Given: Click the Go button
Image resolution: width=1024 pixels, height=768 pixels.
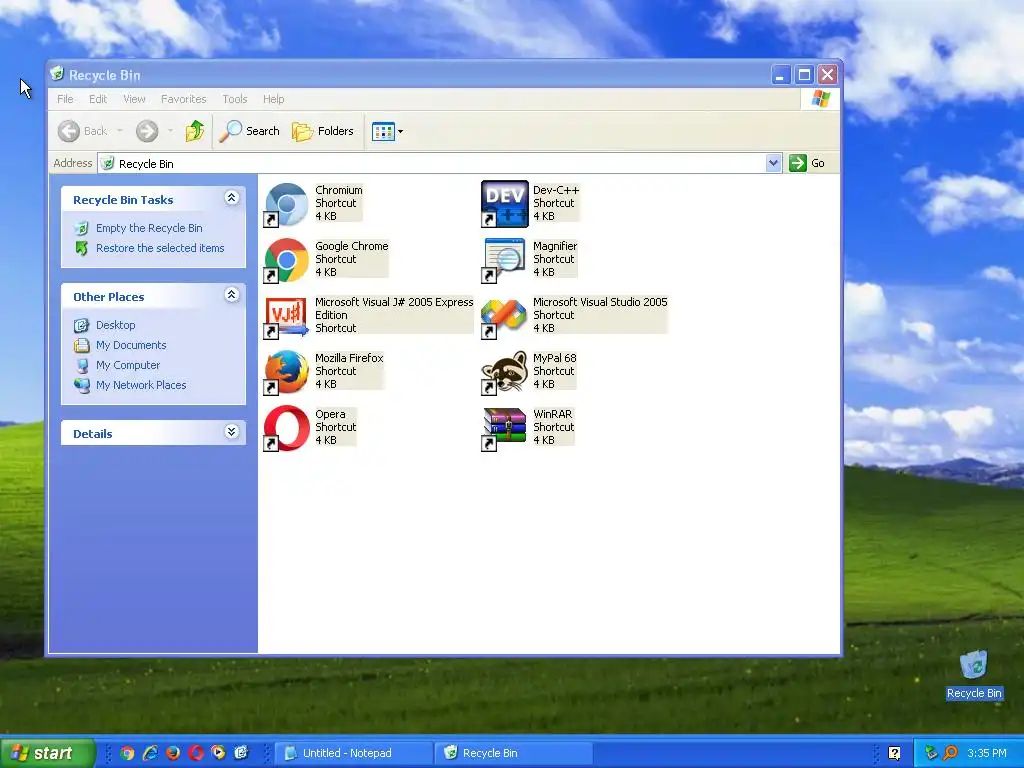Looking at the screenshot, I should coord(807,163).
